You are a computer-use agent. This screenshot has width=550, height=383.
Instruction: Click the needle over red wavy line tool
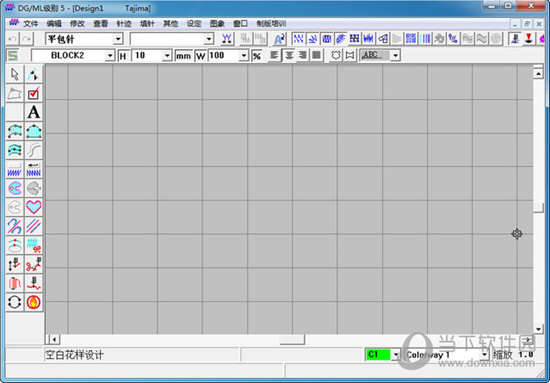click(33, 283)
